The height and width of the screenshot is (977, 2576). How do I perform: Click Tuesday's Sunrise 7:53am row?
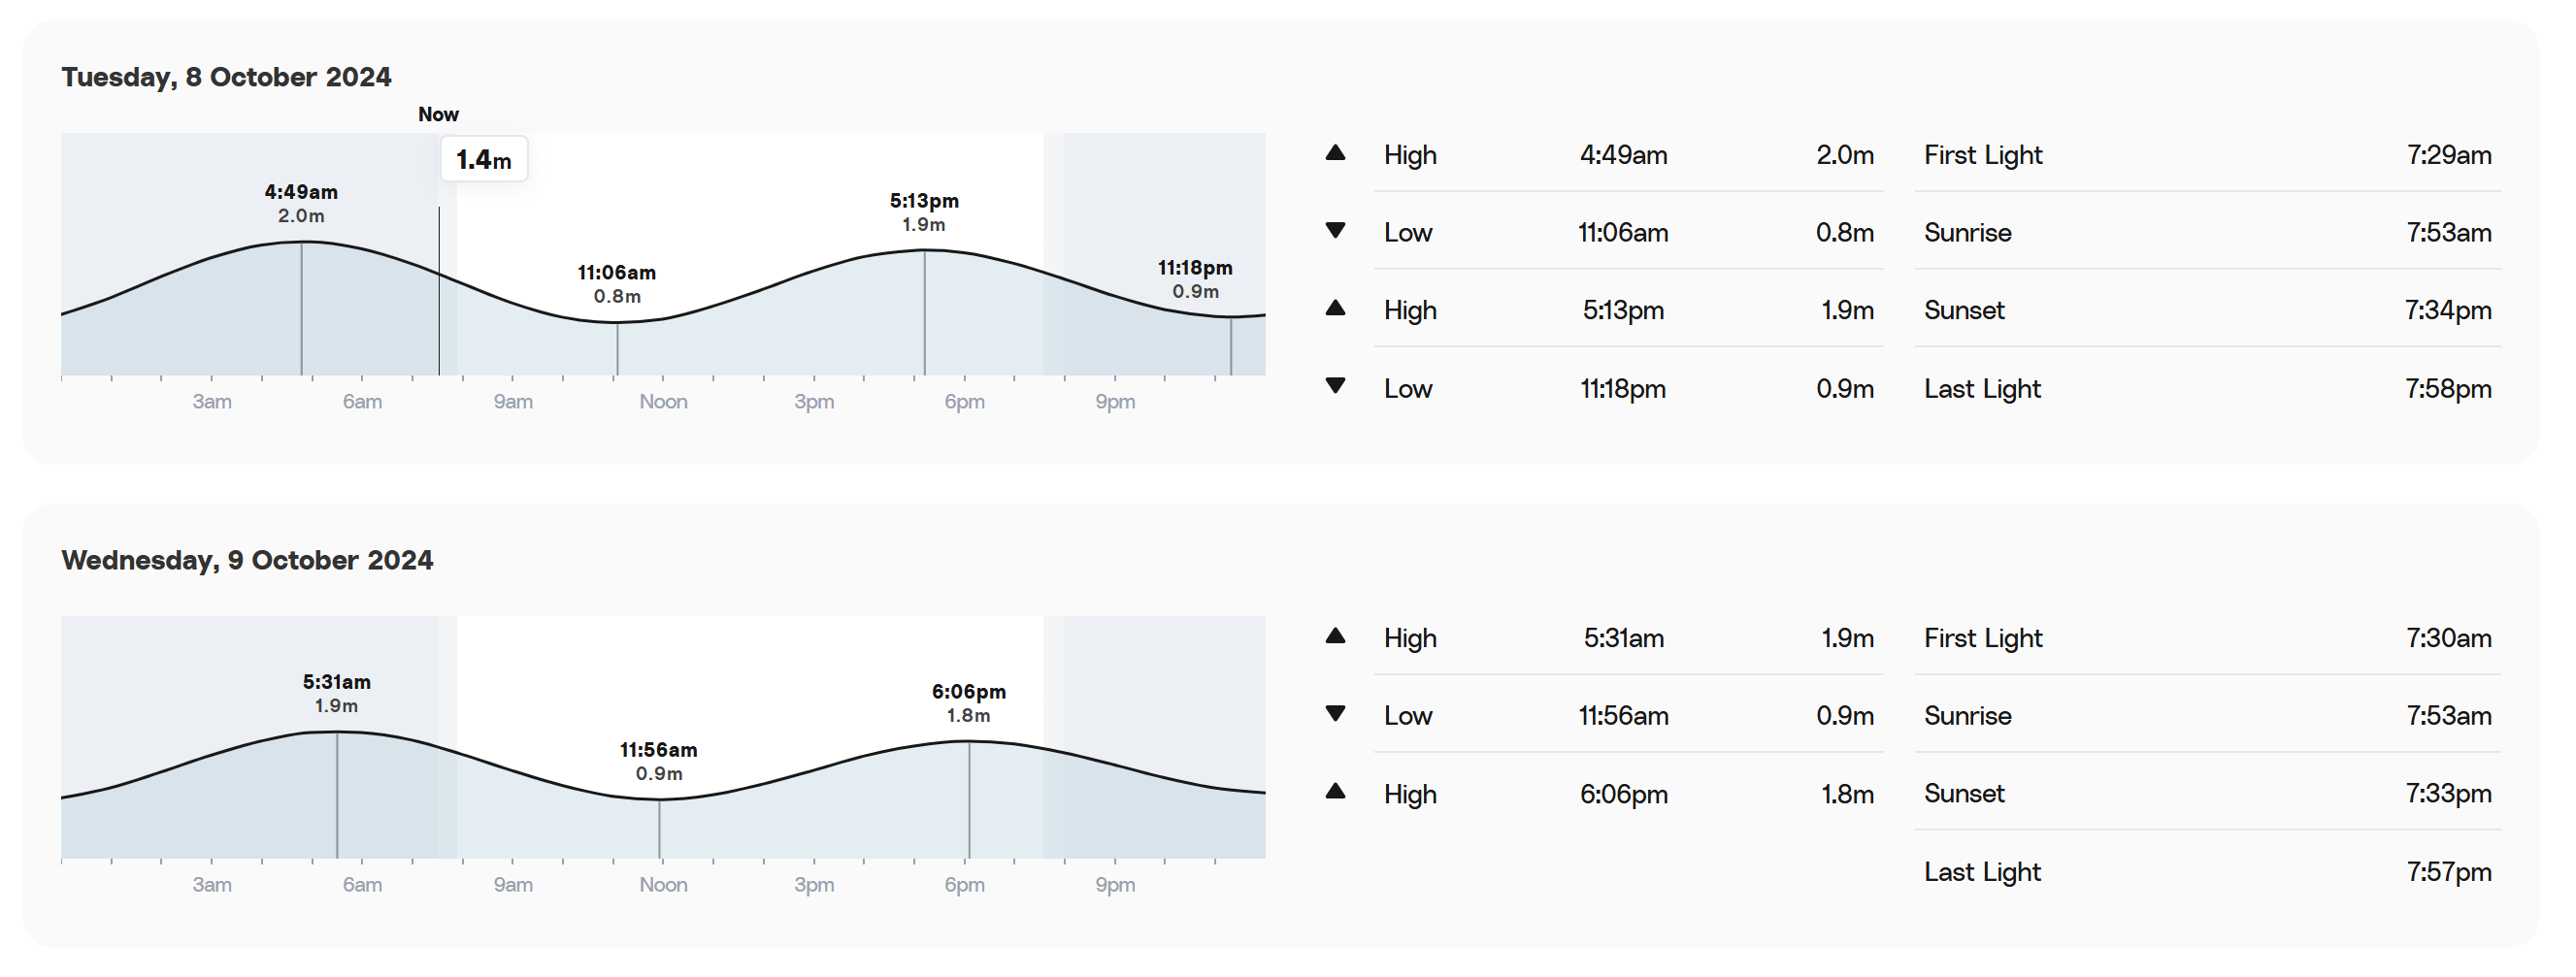click(x=2207, y=232)
